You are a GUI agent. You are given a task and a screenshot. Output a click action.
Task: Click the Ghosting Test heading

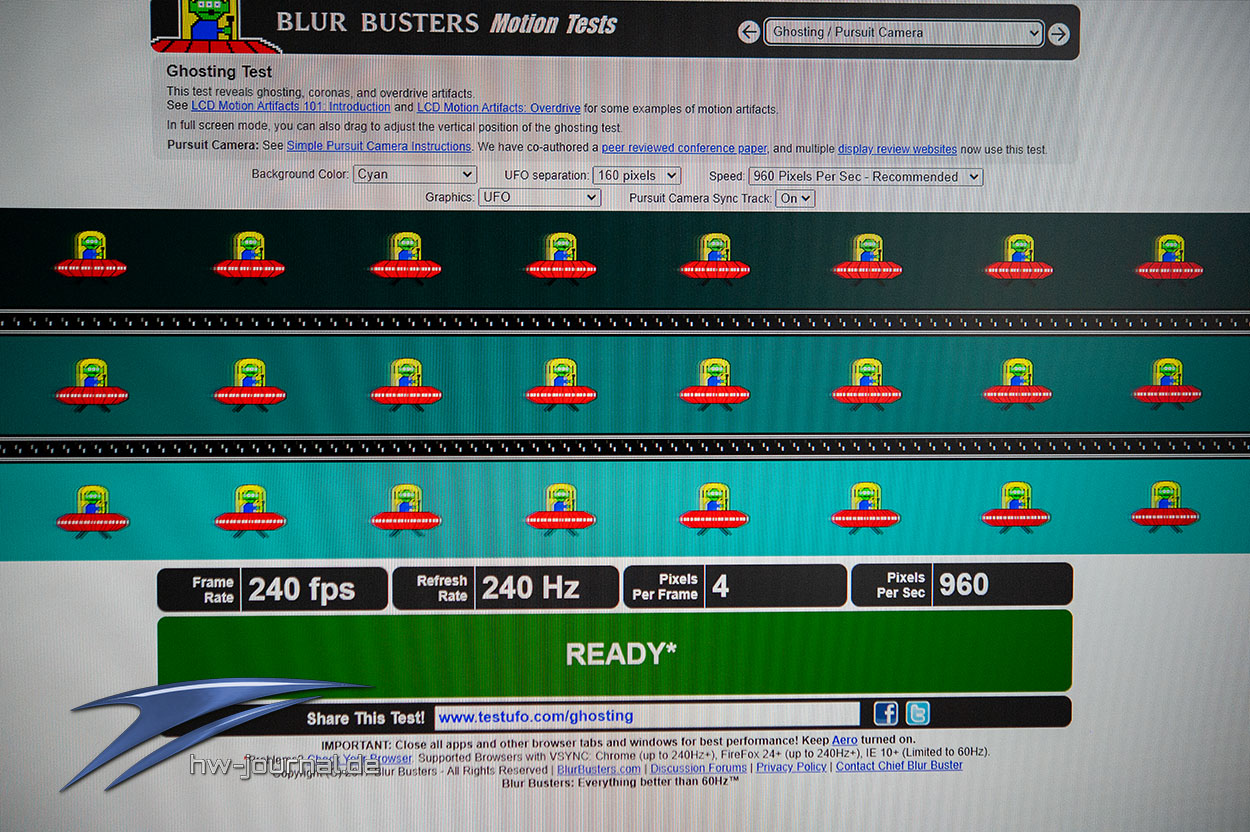click(219, 72)
